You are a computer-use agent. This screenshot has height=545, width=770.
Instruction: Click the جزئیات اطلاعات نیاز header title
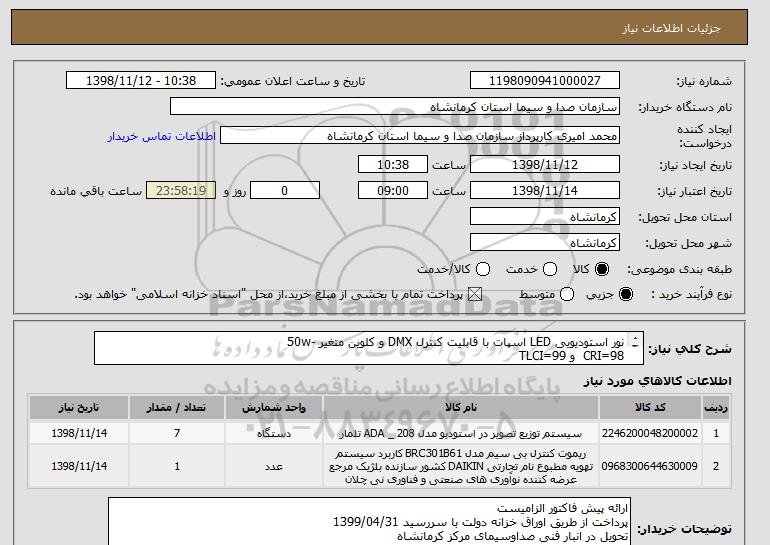(x=671, y=28)
